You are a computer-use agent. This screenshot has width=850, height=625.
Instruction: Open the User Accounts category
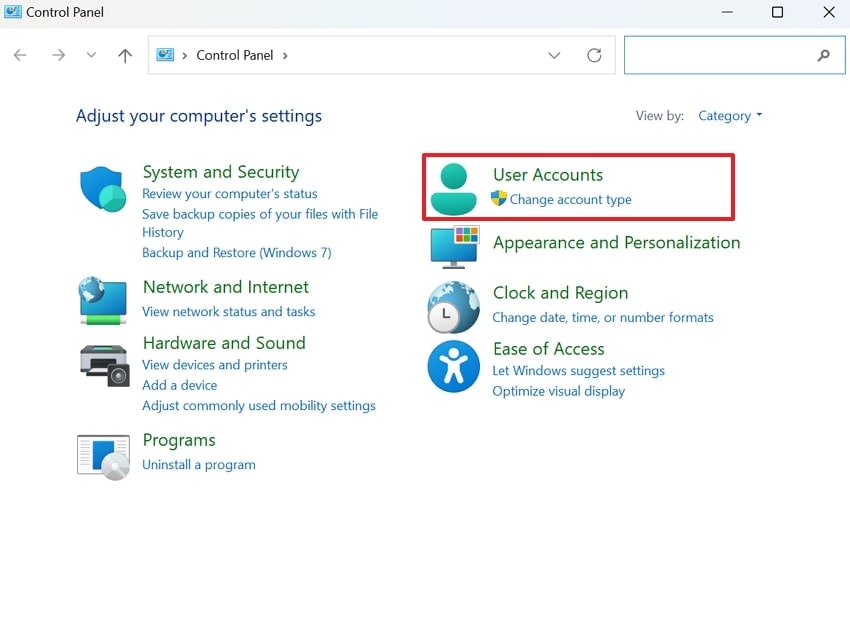coord(548,175)
